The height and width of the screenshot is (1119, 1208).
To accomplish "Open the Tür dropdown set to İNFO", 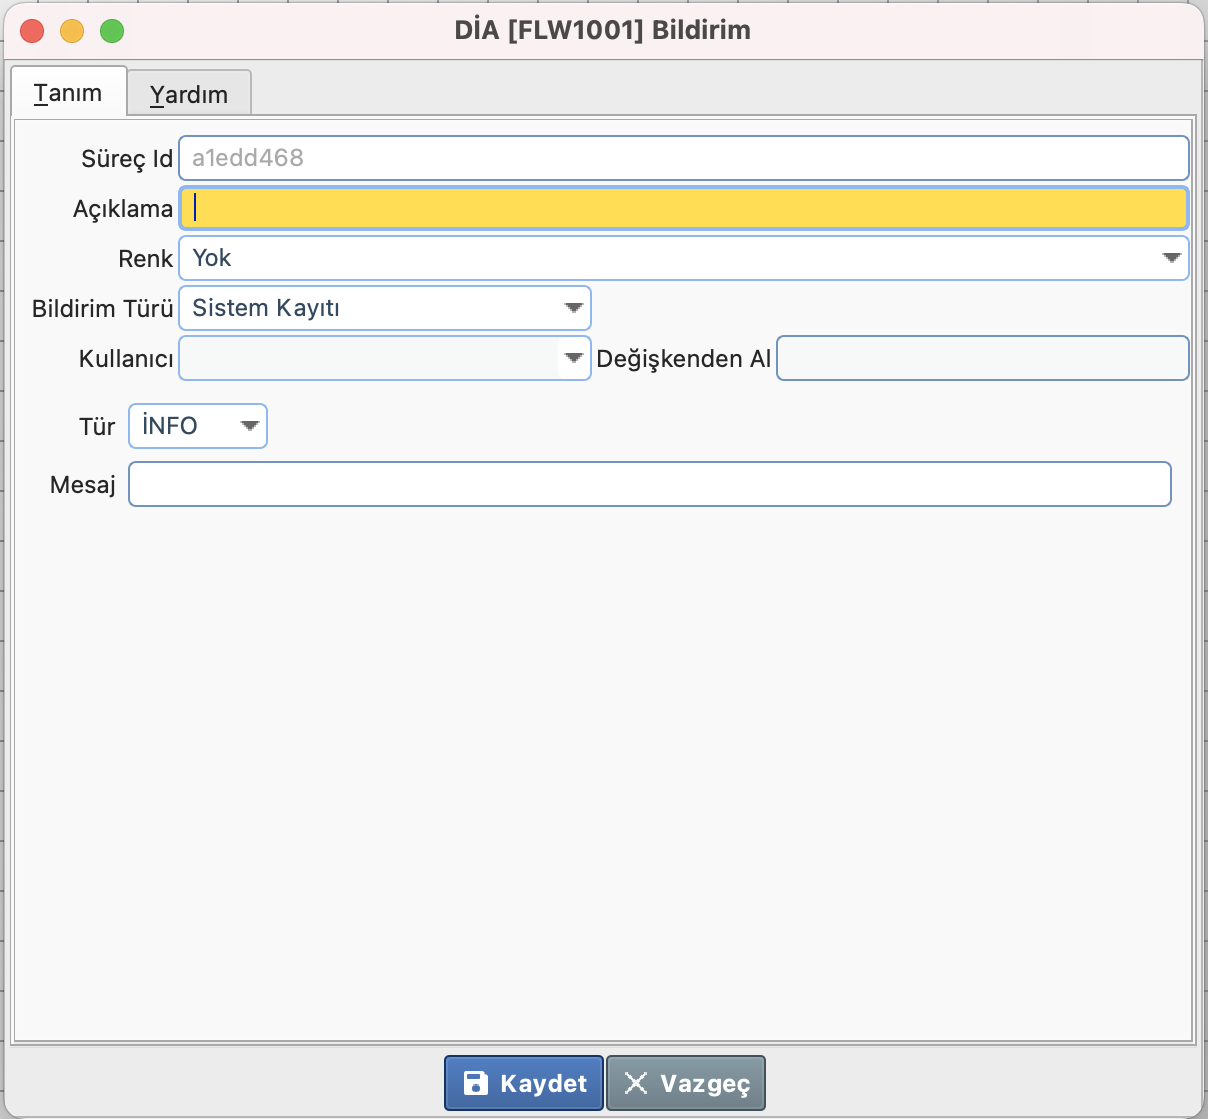I will click(x=249, y=426).
